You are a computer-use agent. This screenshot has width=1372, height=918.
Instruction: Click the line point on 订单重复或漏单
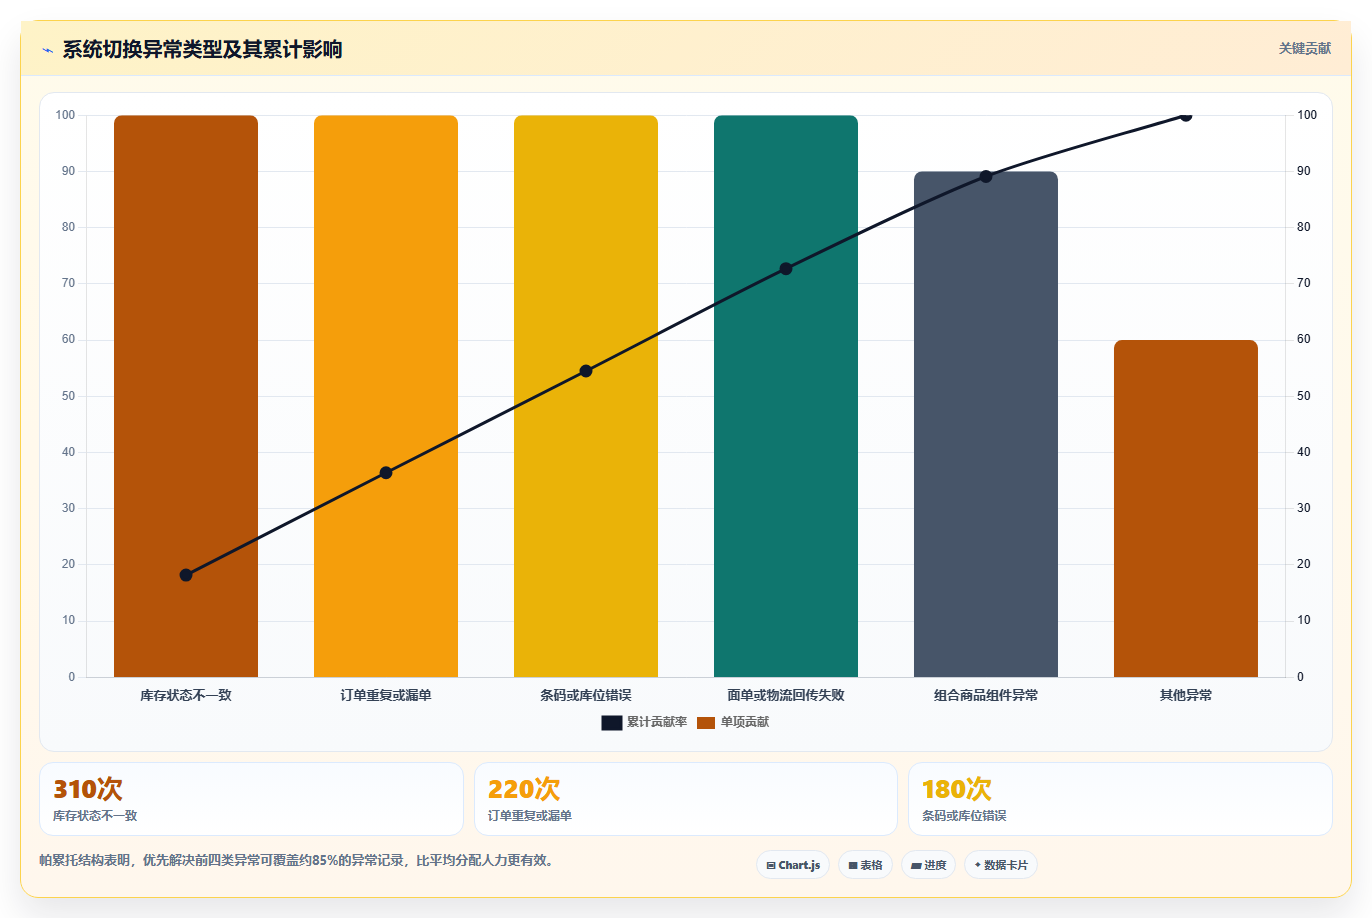click(x=386, y=473)
